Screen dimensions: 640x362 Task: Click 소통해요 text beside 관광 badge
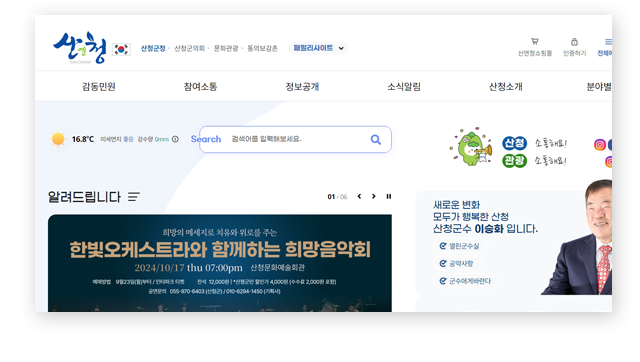tap(551, 160)
